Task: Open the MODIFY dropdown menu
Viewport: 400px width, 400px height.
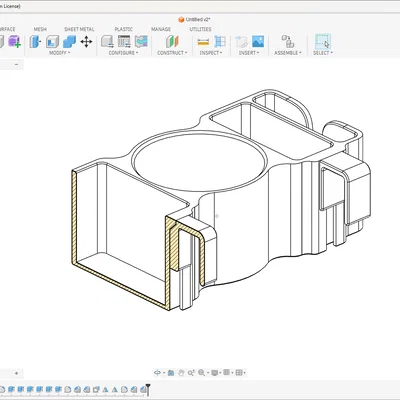Action: tap(59, 53)
